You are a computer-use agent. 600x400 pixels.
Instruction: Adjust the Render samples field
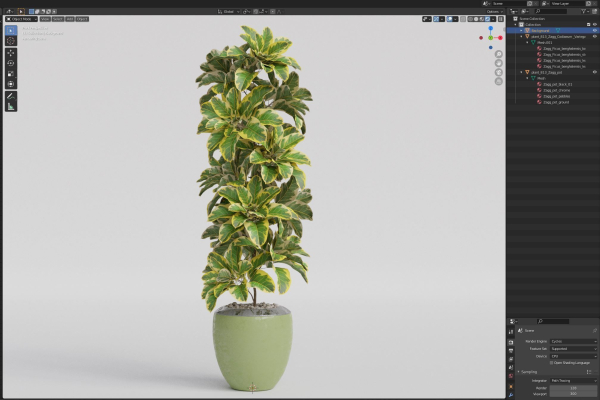tap(573, 388)
